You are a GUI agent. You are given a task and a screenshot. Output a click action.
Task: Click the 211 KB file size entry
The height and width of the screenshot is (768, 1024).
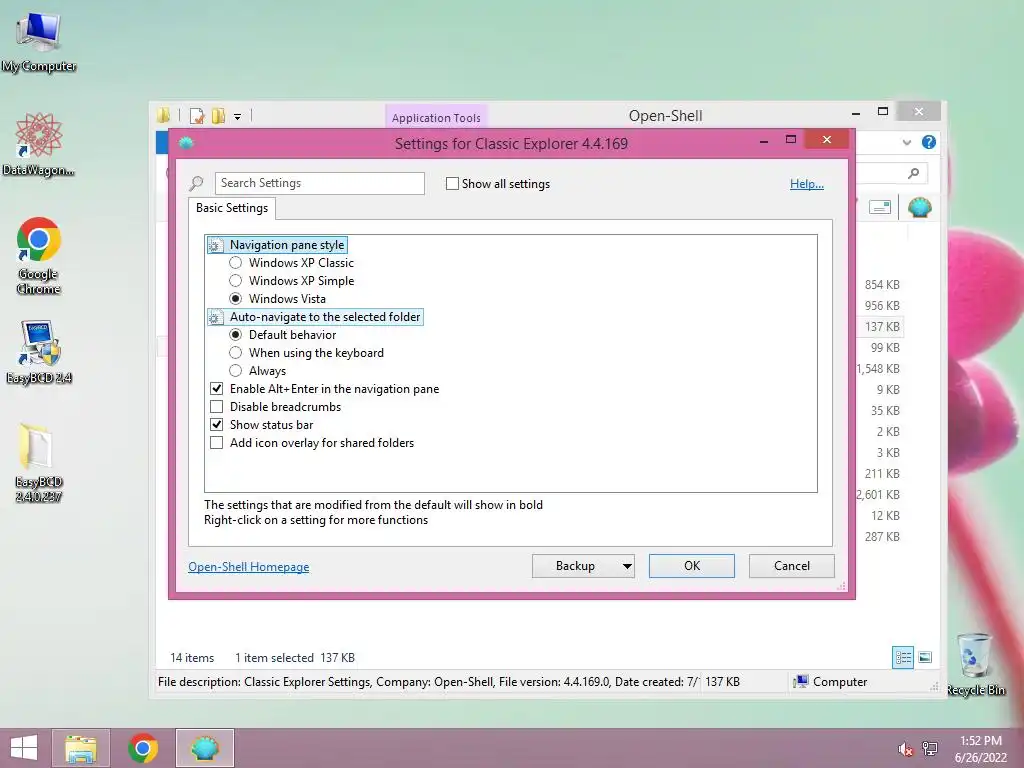tap(882, 474)
